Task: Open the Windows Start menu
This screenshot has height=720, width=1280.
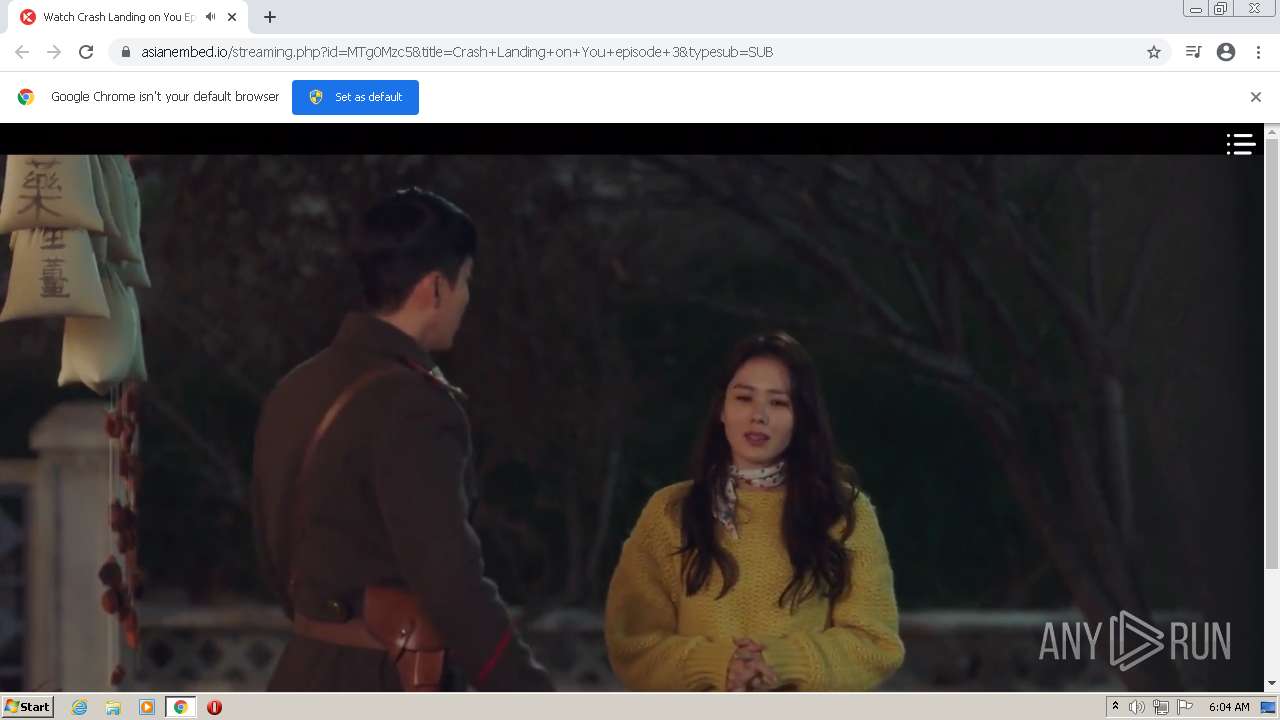Action: (x=27, y=706)
